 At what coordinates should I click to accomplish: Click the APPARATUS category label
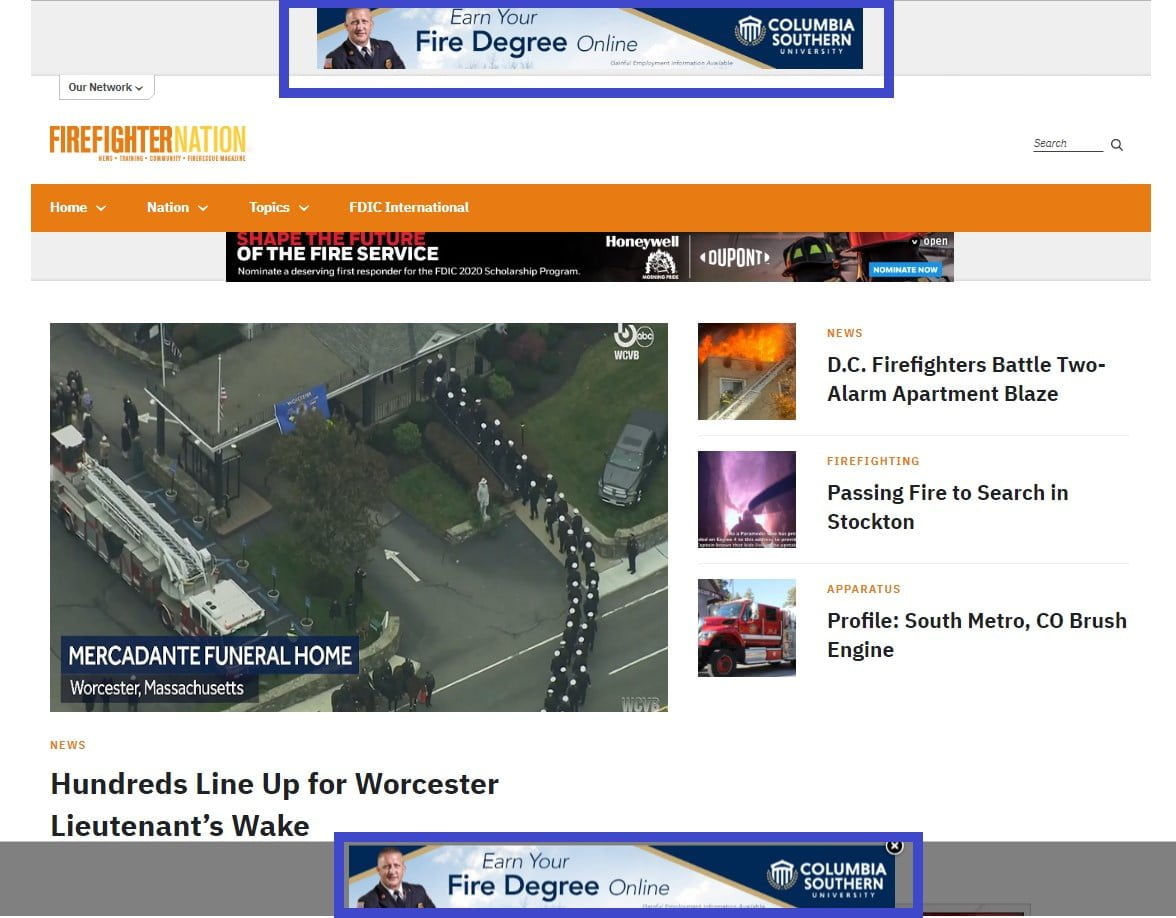[x=863, y=590]
